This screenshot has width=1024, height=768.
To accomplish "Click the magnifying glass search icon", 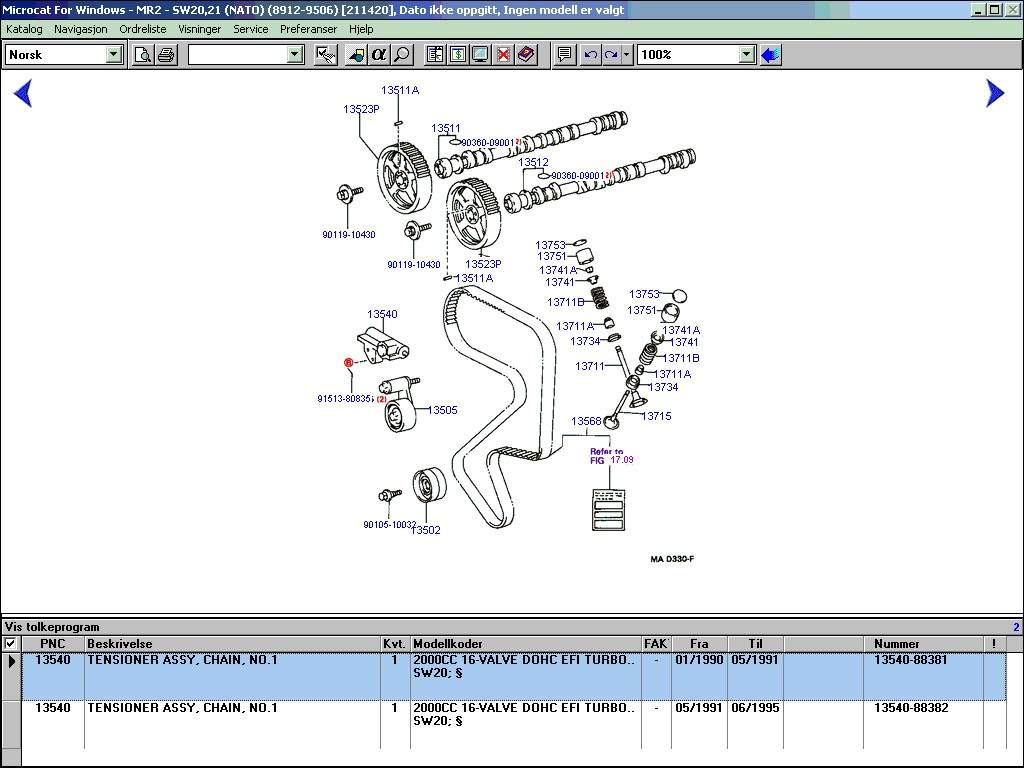I will click(x=401, y=55).
